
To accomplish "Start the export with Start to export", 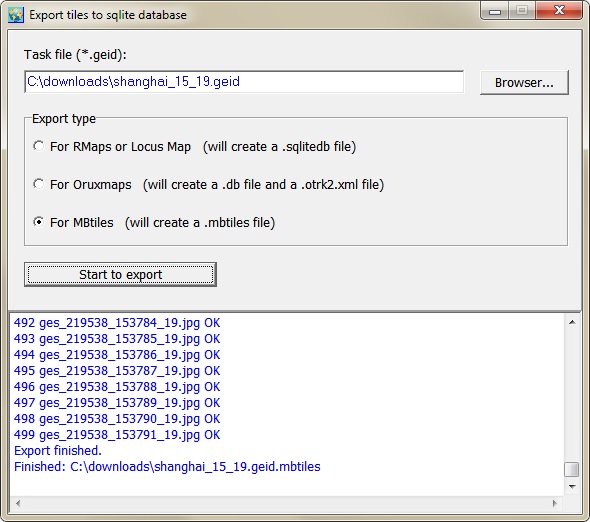I will click(x=120, y=275).
